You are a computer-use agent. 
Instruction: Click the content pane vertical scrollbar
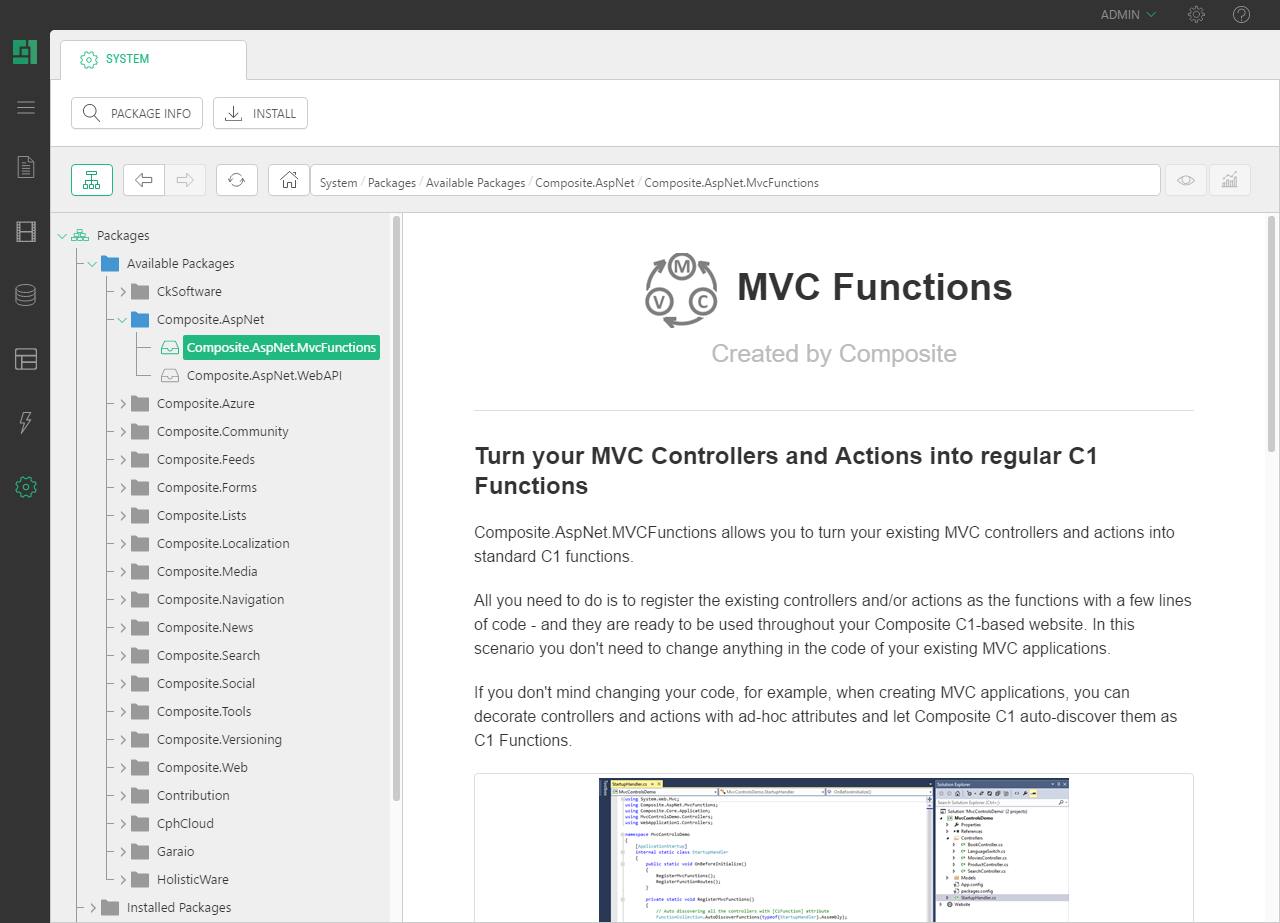1271,333
